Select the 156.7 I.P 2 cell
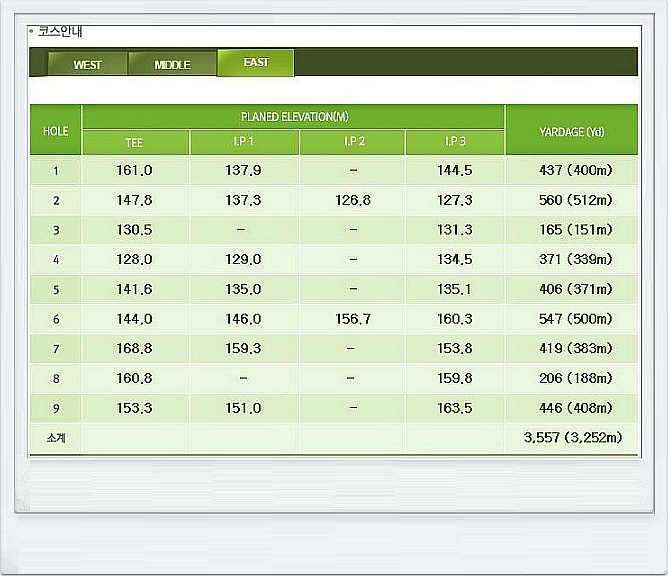Screen dimensions: 668x576 [x=353, y=319]
